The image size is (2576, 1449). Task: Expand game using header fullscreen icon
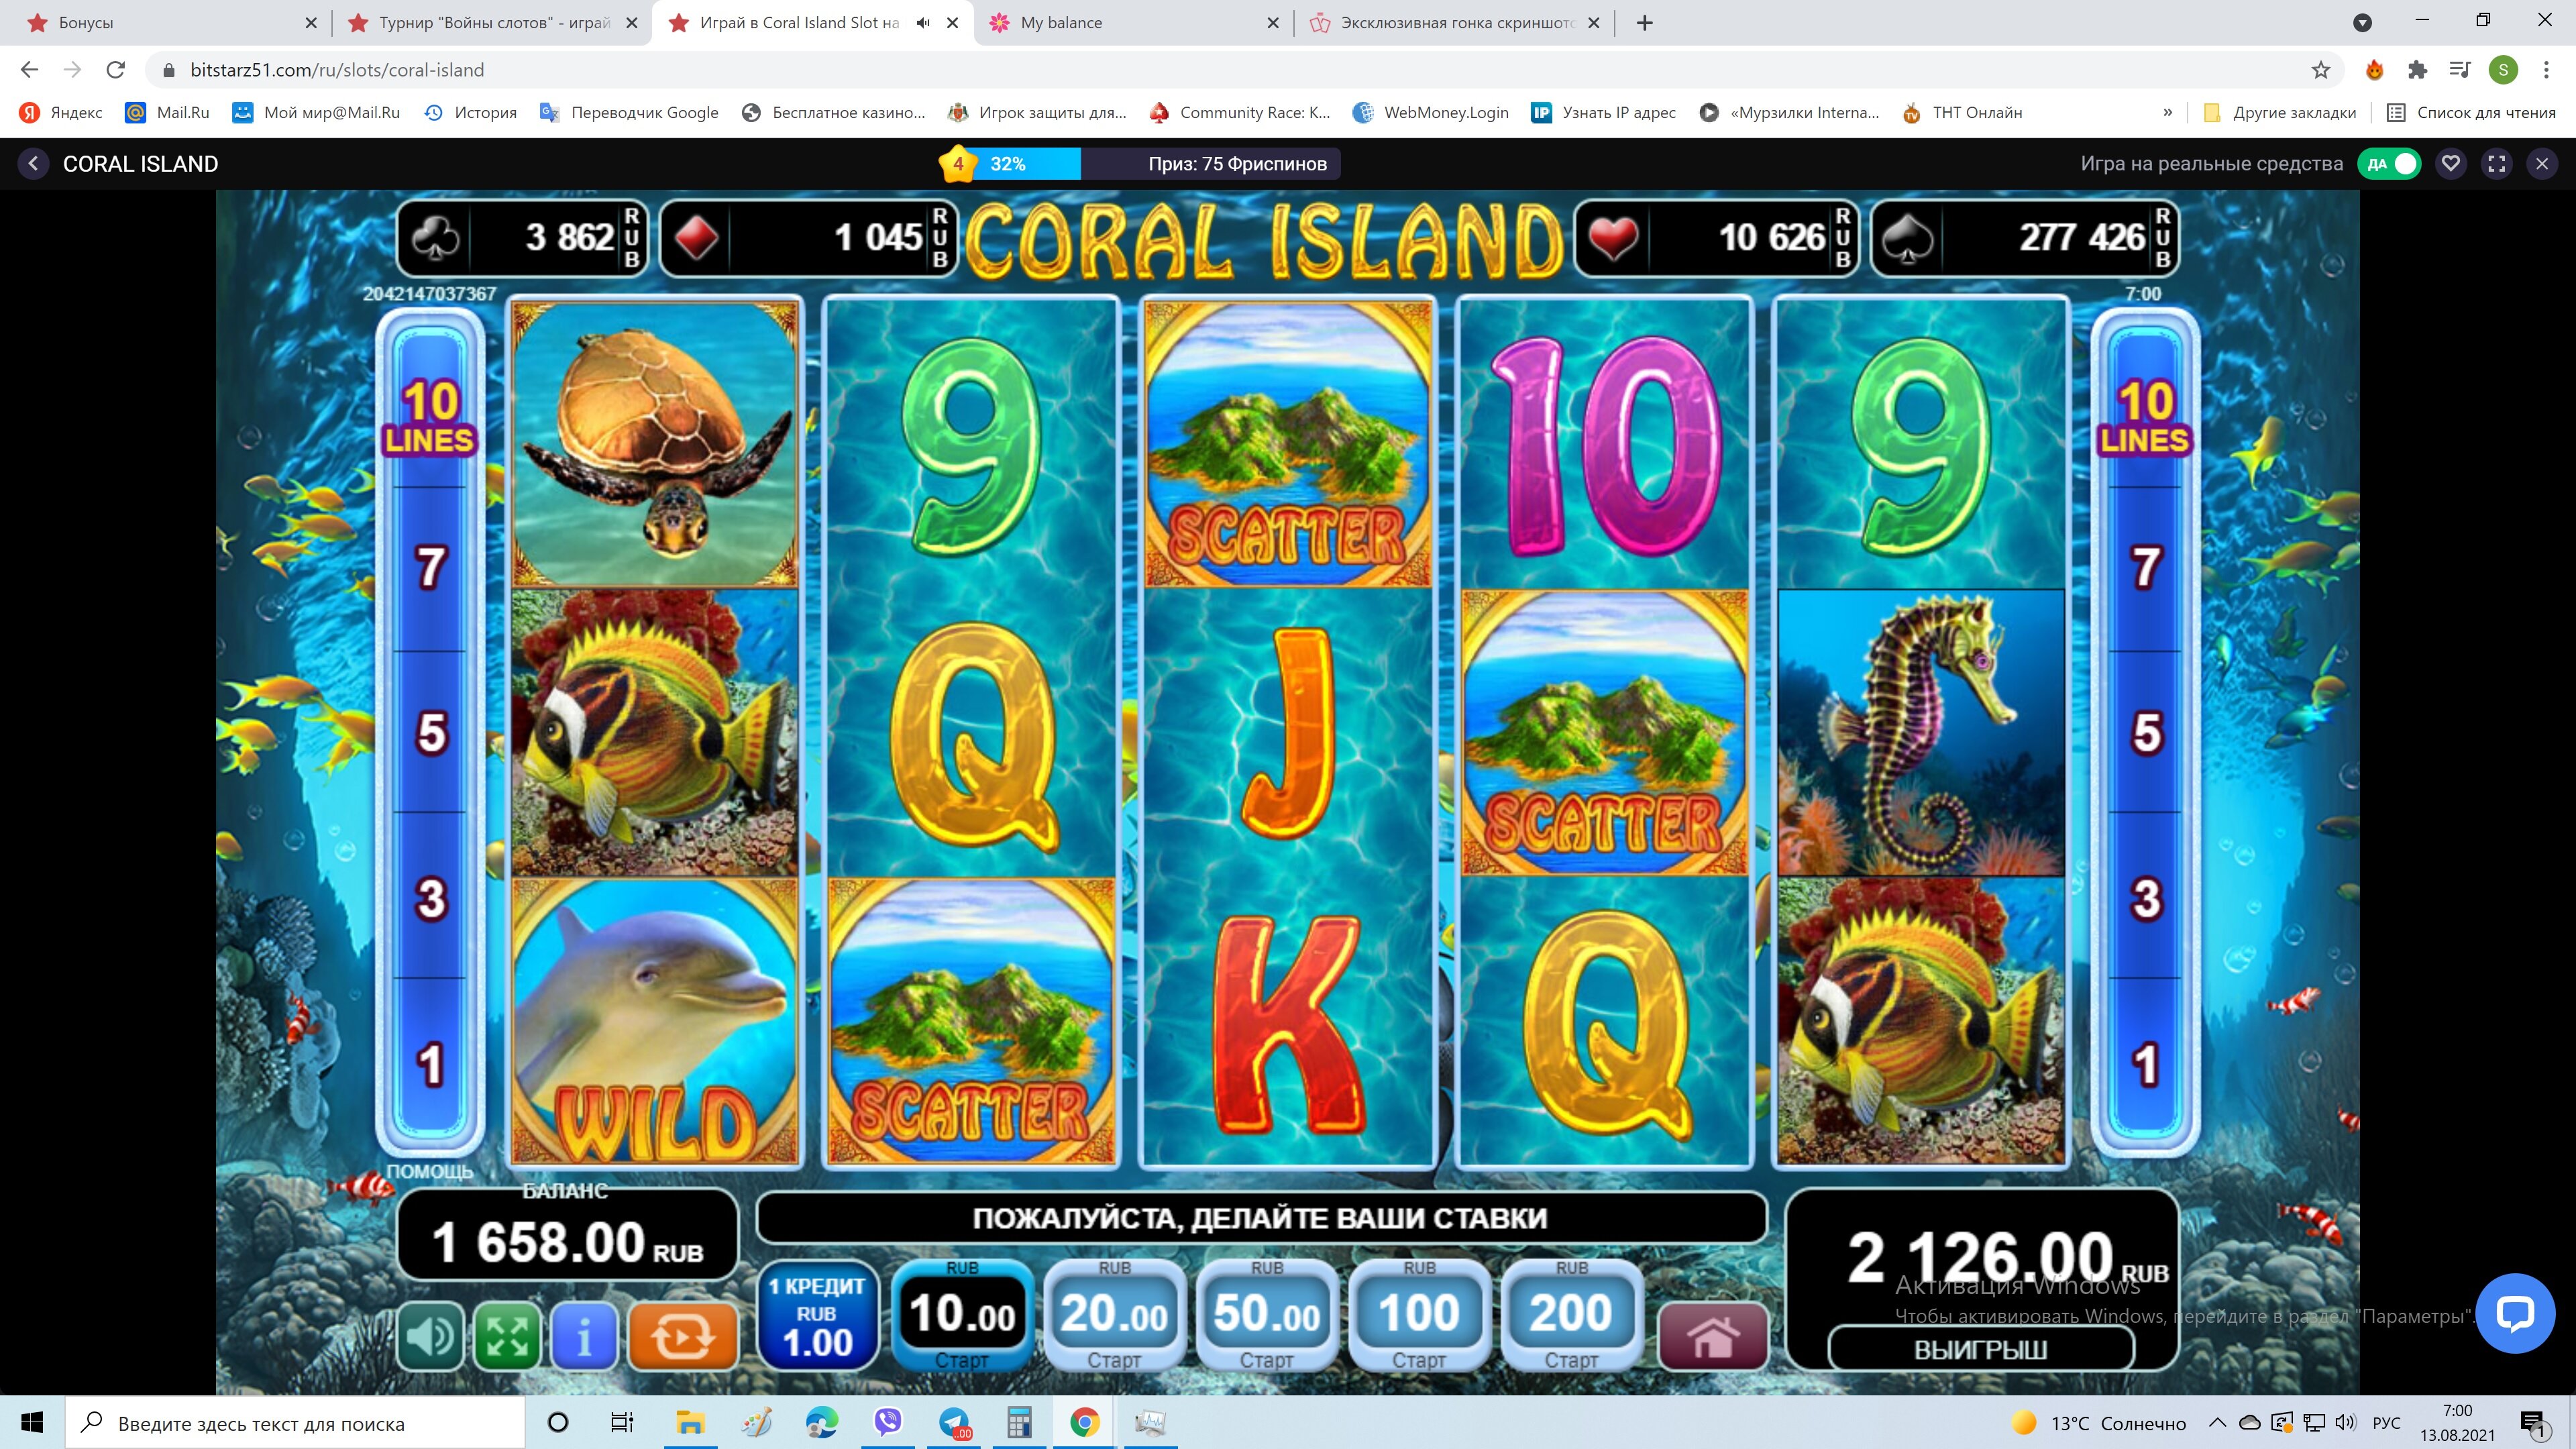pos(2496,164)
